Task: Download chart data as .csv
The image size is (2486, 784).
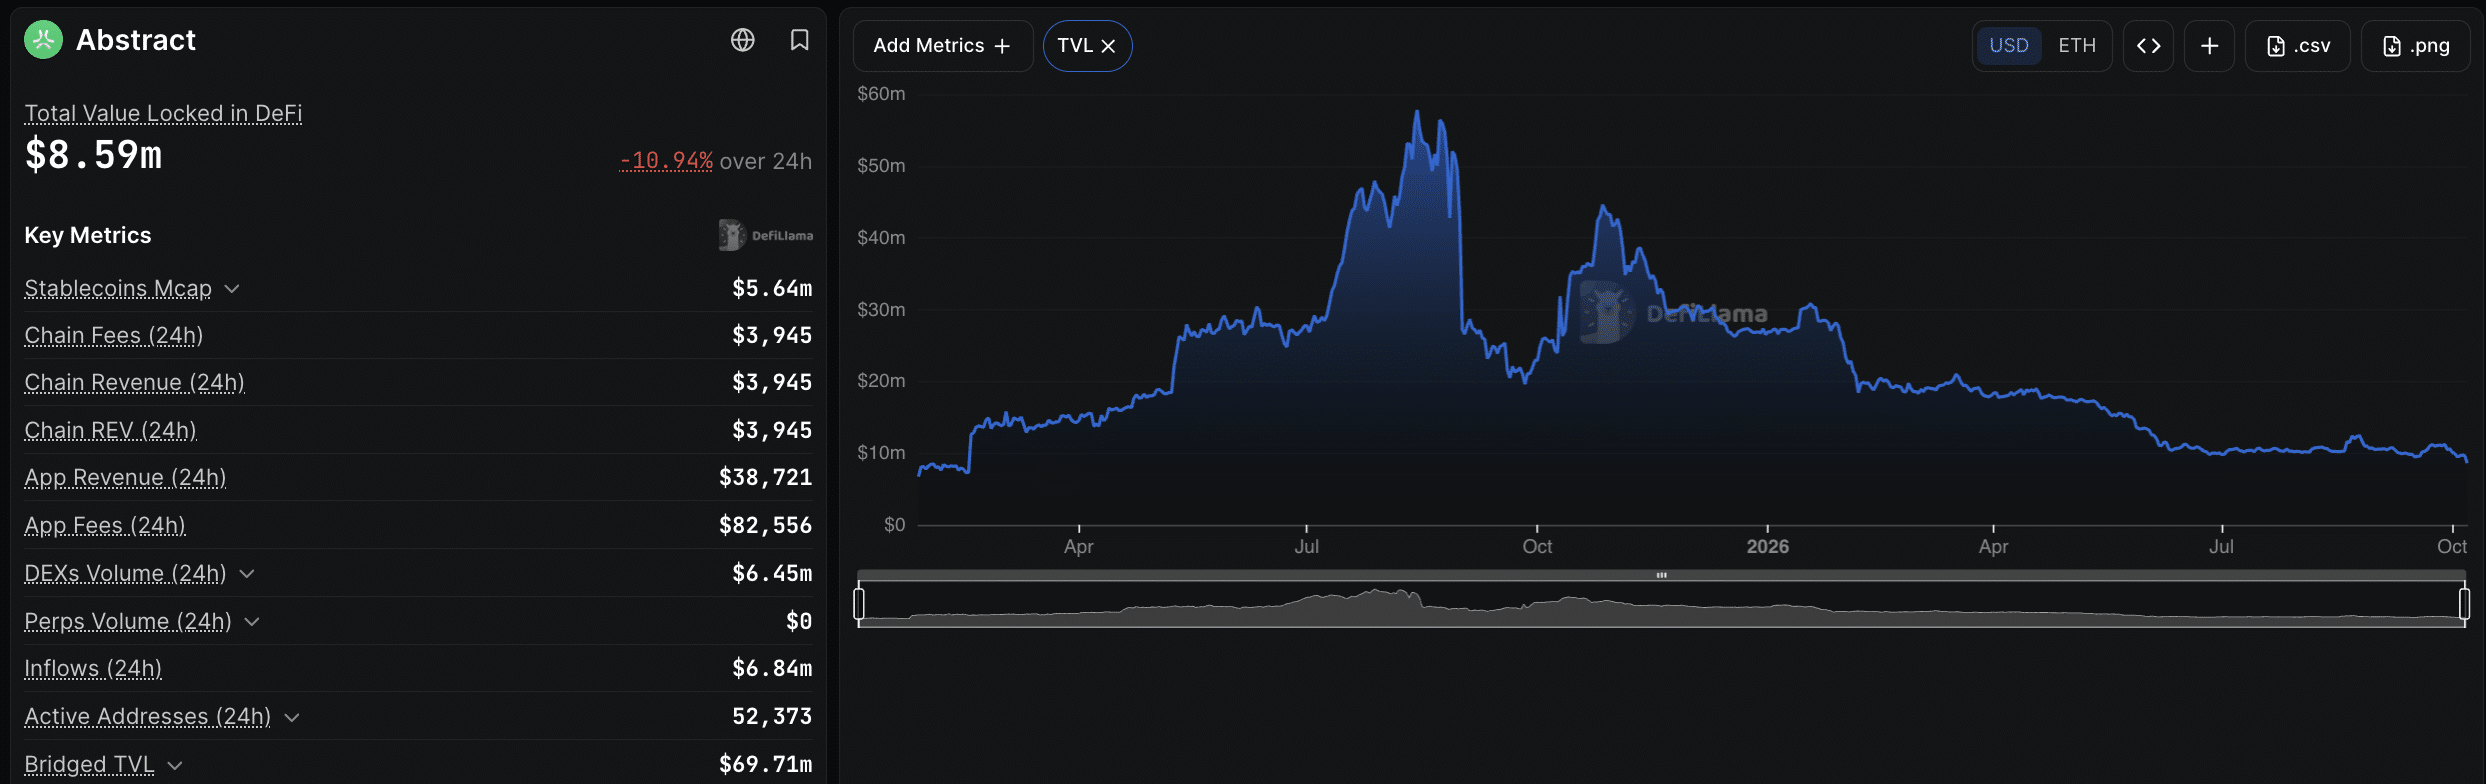Action: pos(2297,46)
